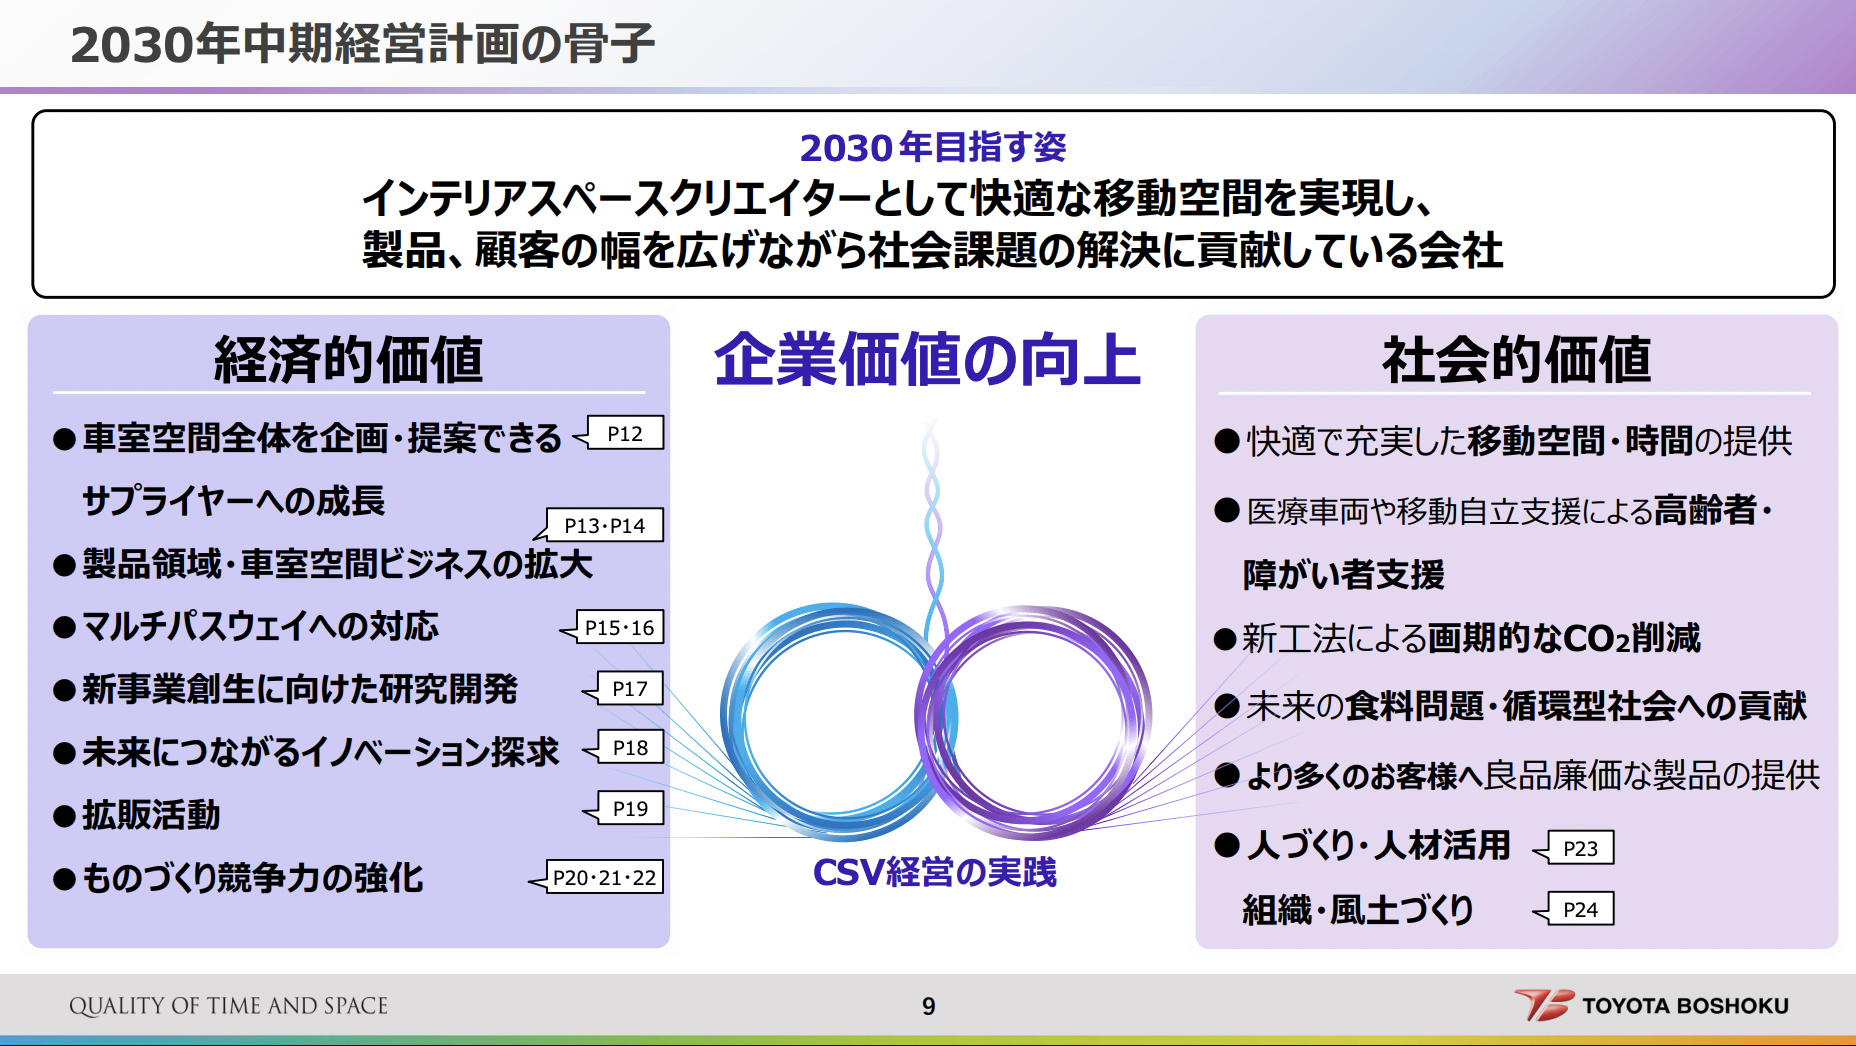The image size is (1856, 1046).
Task: Open the P24 callout beside 組織・風土づくり
Action: (x=1580, y=909)
